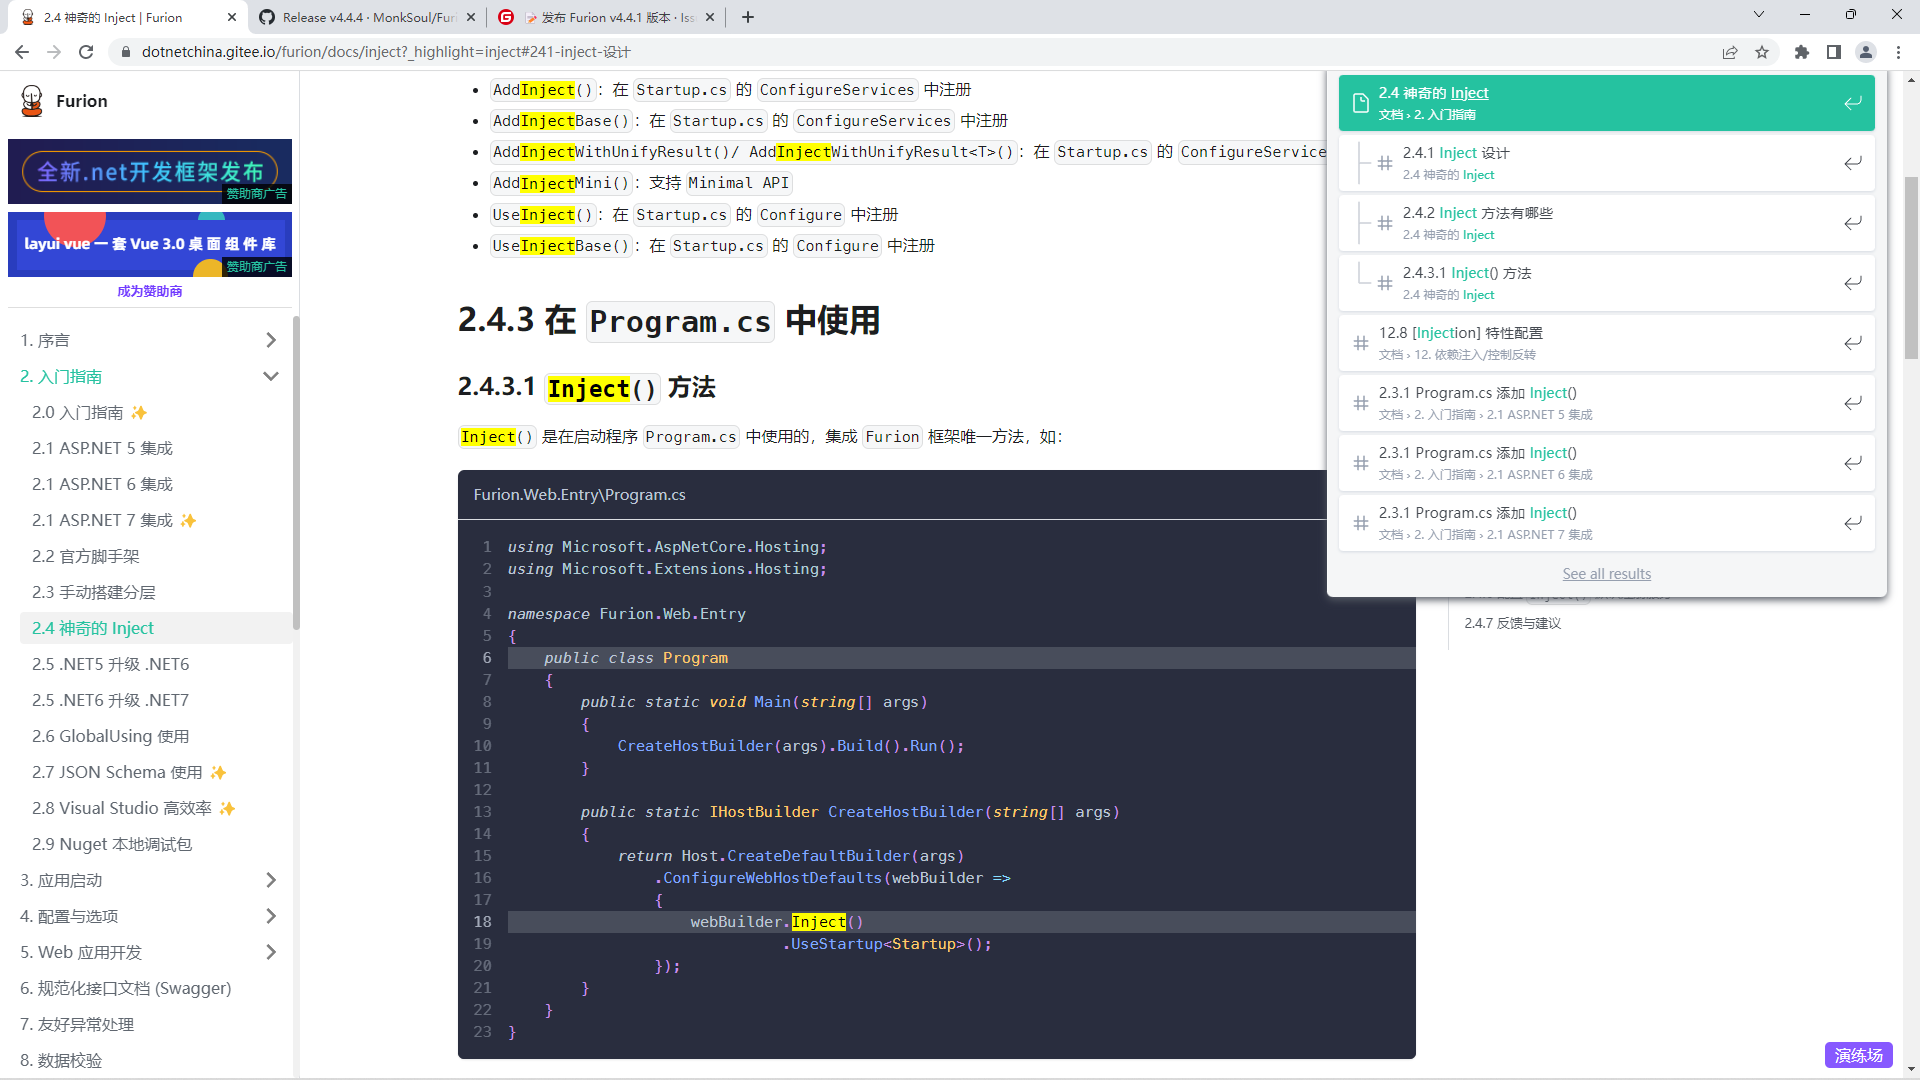Click the '全新.net开发框架发布' sponsor banner
The image size is (1920, 1080).
(x=150, y=171)
